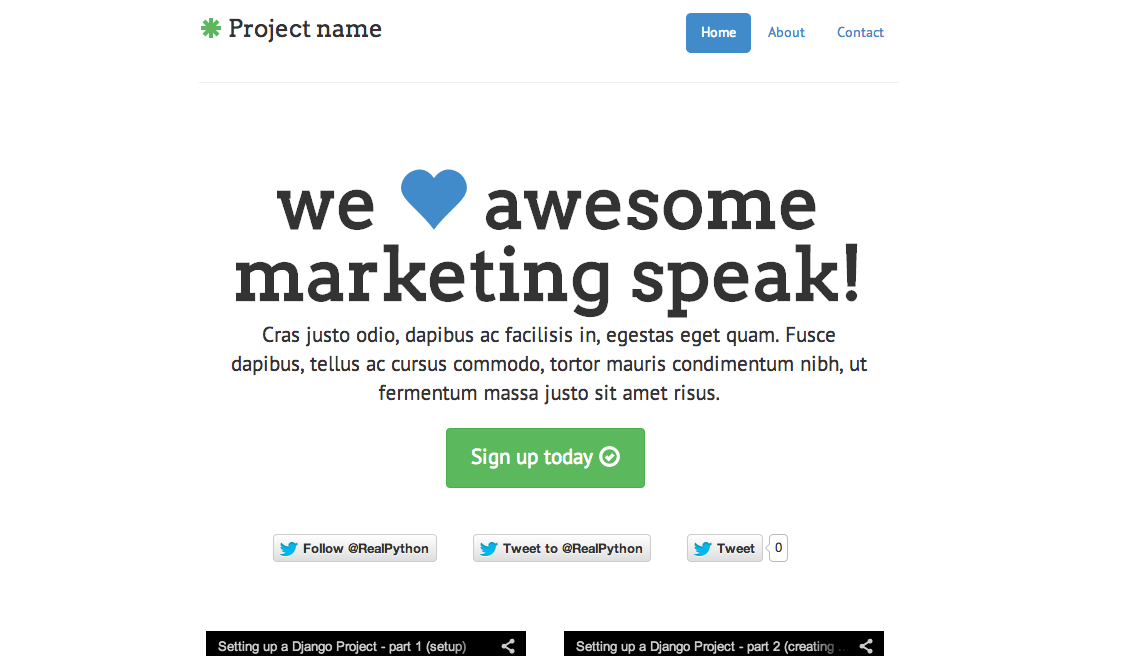
Task: Share the part 1 (setup) video
Action: click(x=508, y=646)
